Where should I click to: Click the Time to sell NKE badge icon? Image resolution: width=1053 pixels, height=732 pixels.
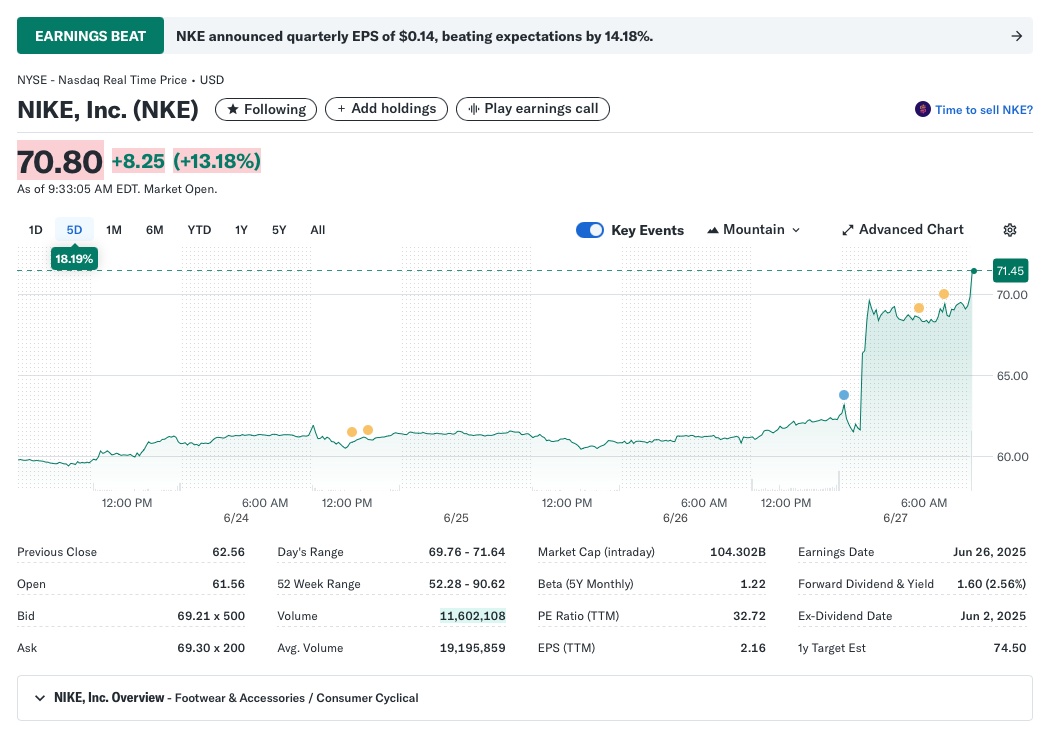pyautogui.click(x=923, y=109)
